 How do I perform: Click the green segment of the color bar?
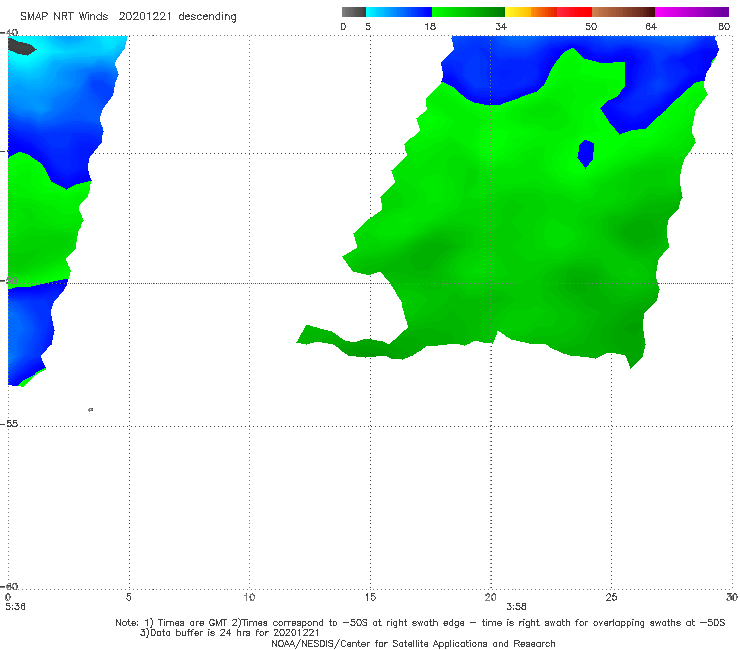468,12
